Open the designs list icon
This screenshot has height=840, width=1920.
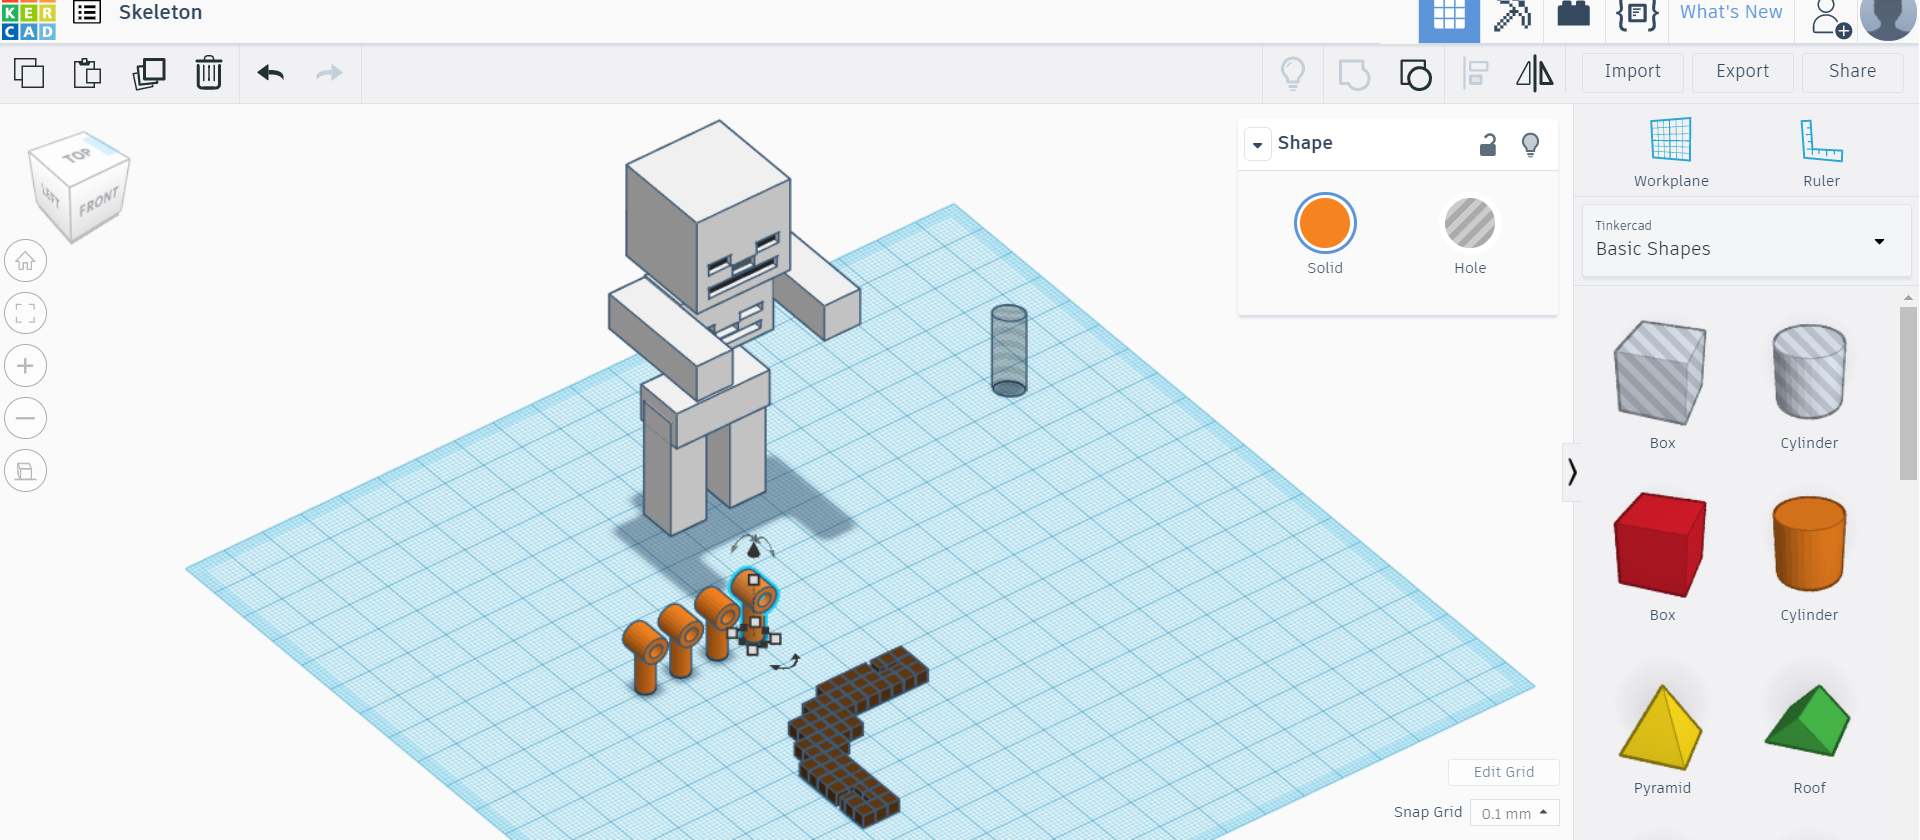[x=87, y=13]
